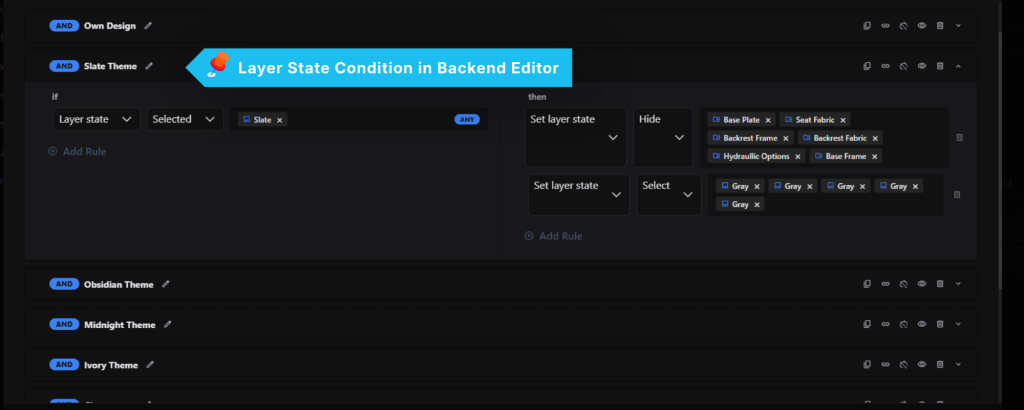Delete the Own Design condition
1024x410 pixels.
pos(940,26)
